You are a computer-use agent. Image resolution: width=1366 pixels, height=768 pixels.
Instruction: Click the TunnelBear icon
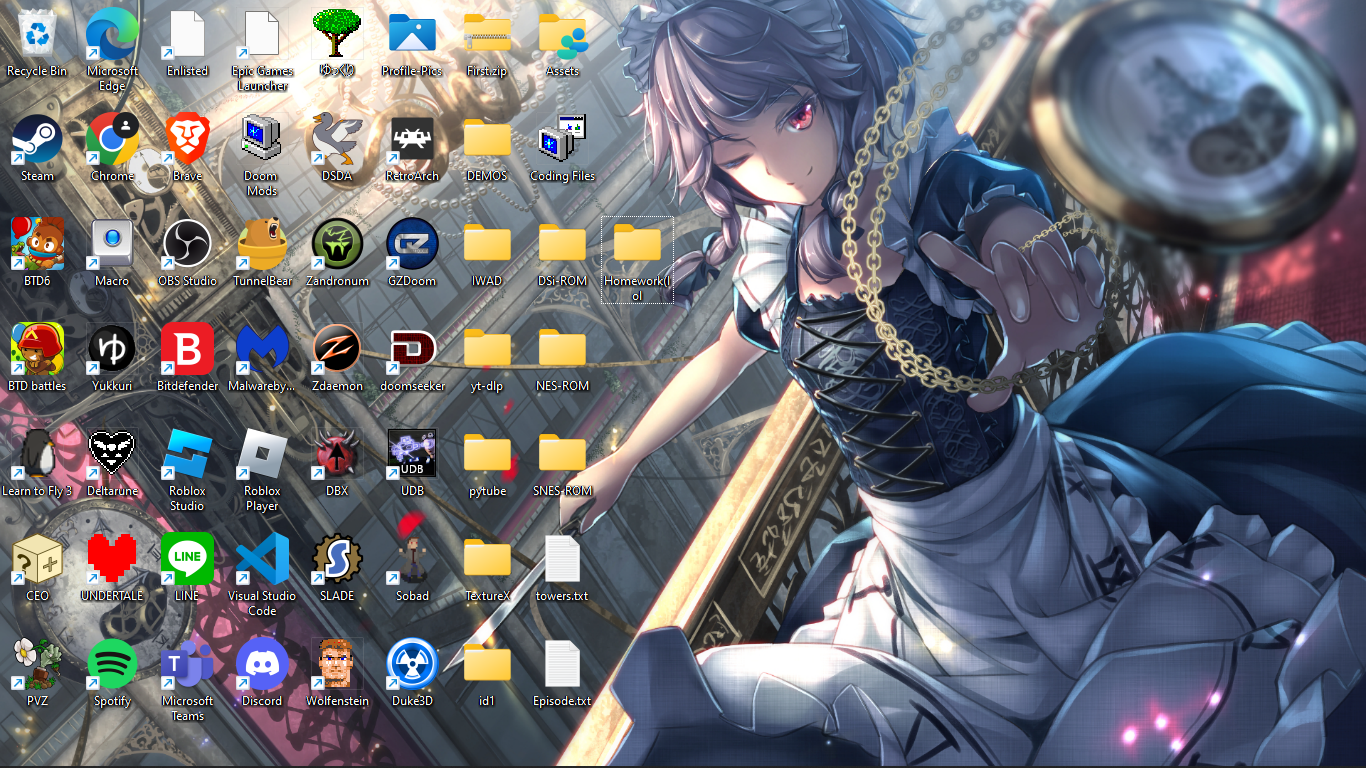point(262,245)
